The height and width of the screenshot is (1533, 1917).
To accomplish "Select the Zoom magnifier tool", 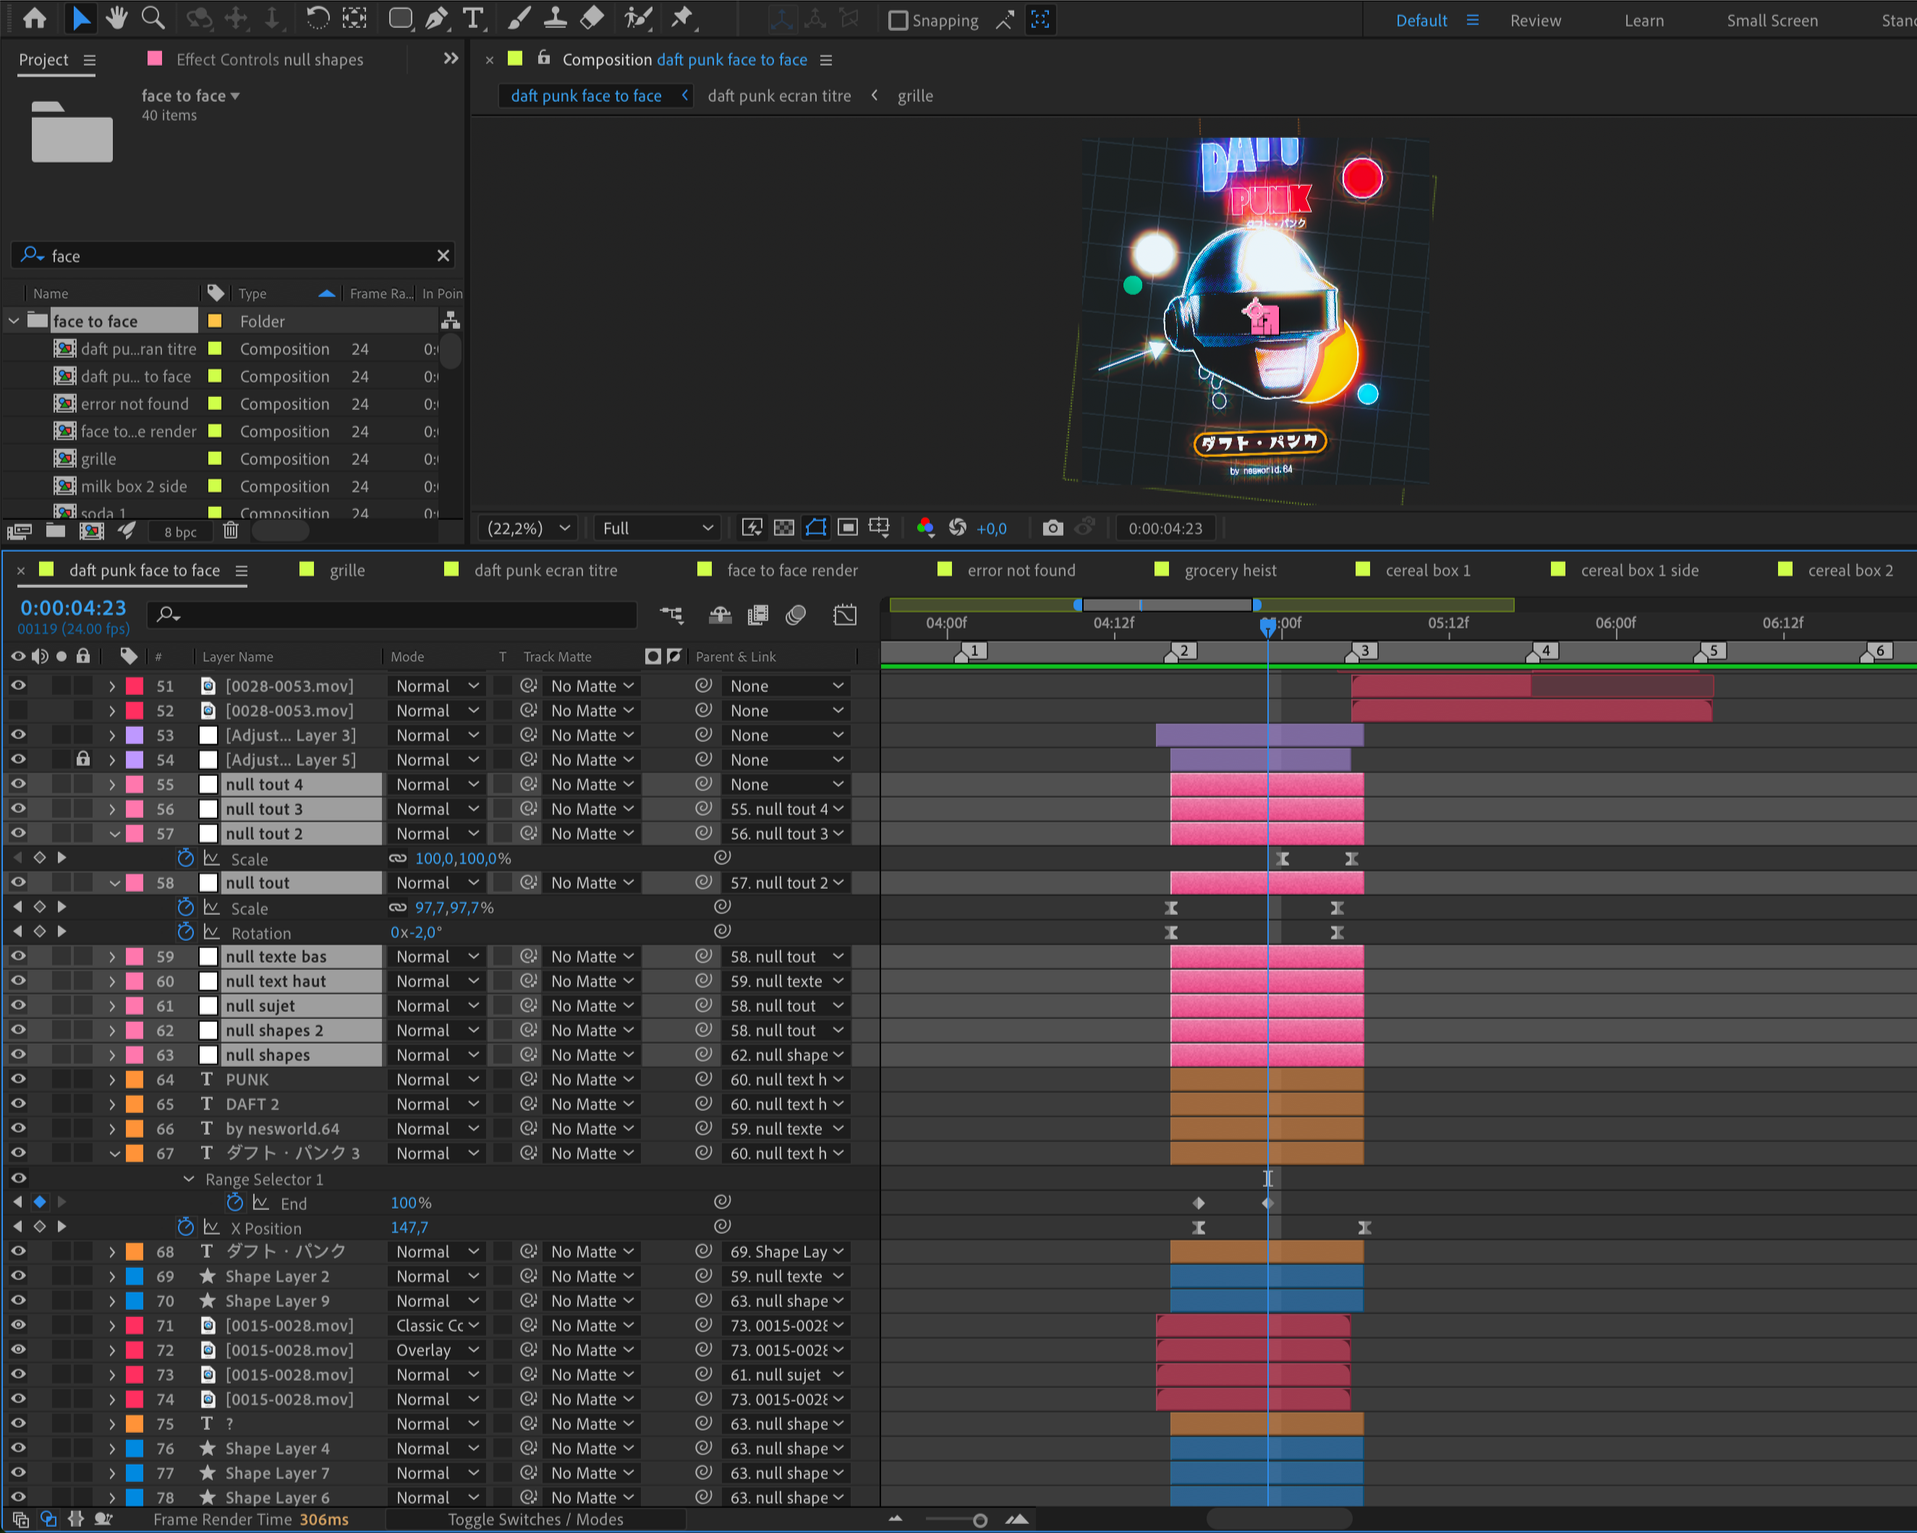I will click(153, 18).
